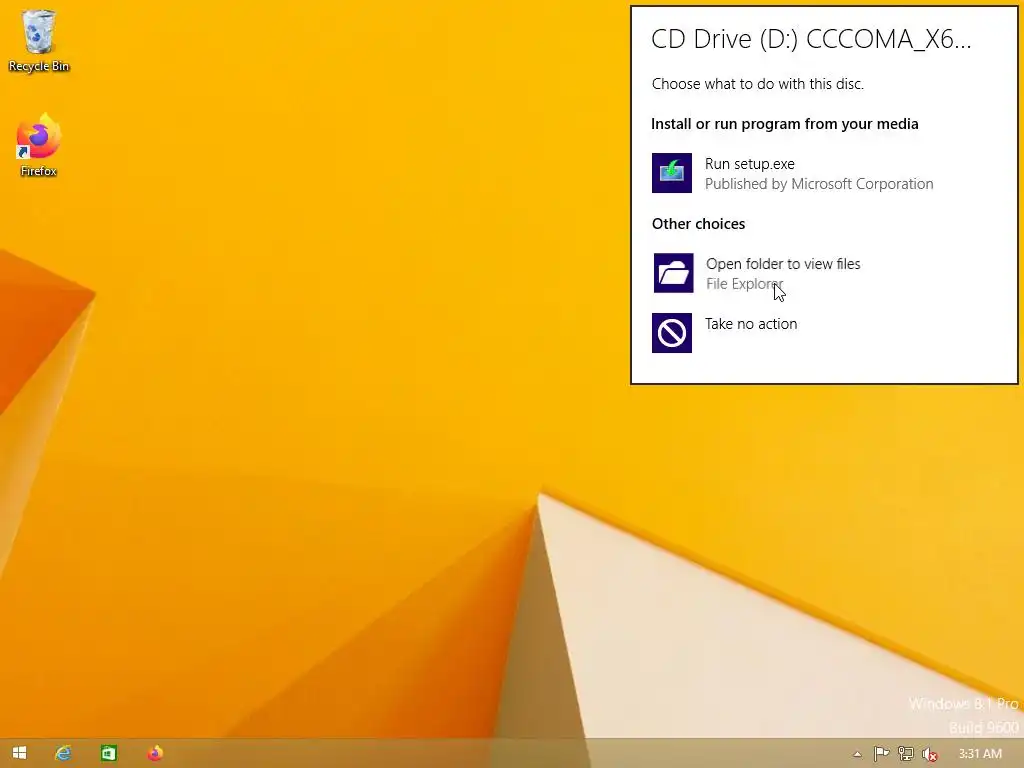
Task: Launch Internet Explorer from the taskbar
Action: point(63,753)
